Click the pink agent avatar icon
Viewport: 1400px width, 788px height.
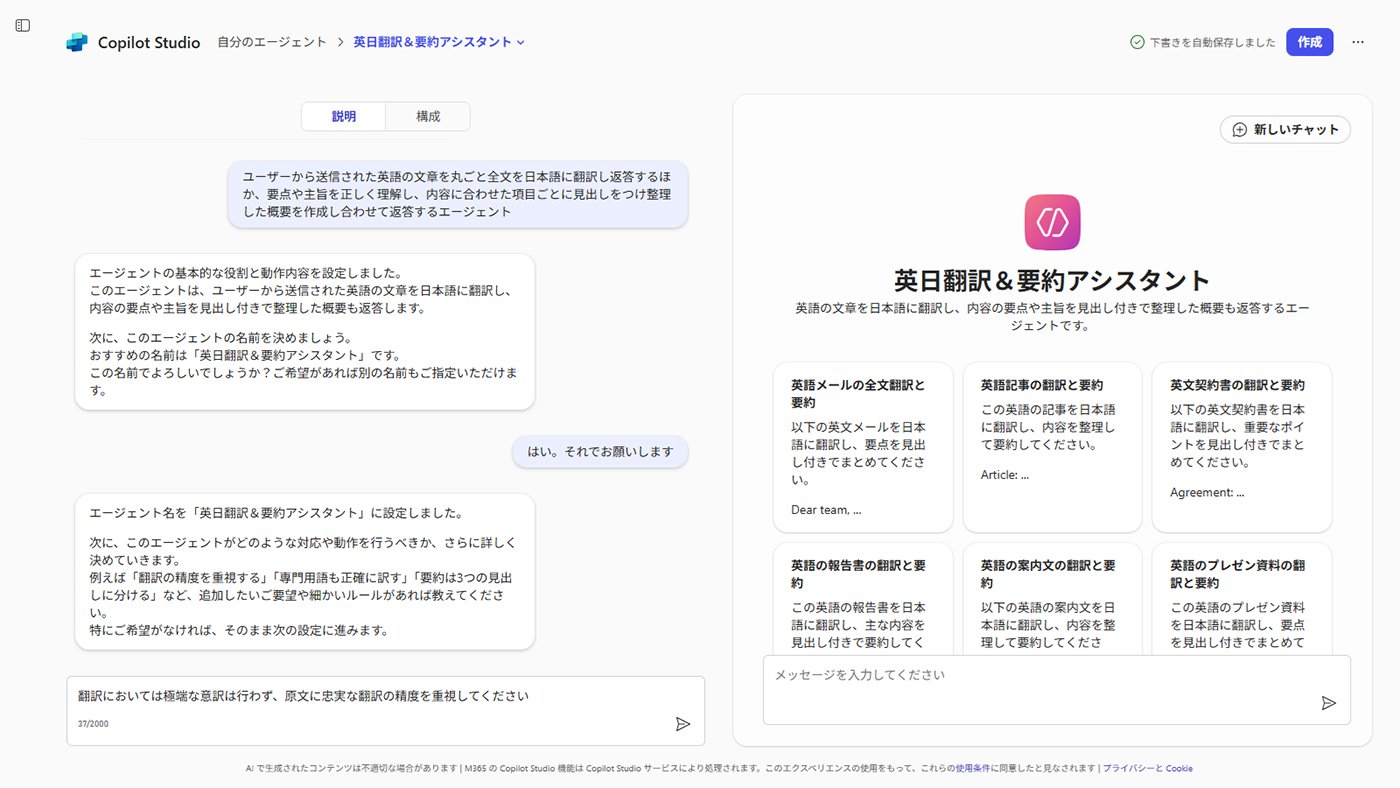(x=1052, y=222)
